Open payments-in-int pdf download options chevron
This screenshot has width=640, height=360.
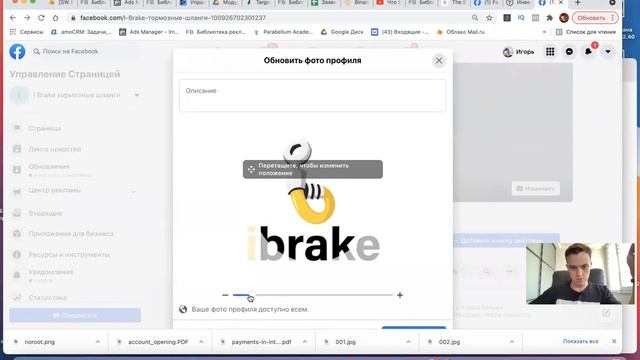tap(305, 342)
